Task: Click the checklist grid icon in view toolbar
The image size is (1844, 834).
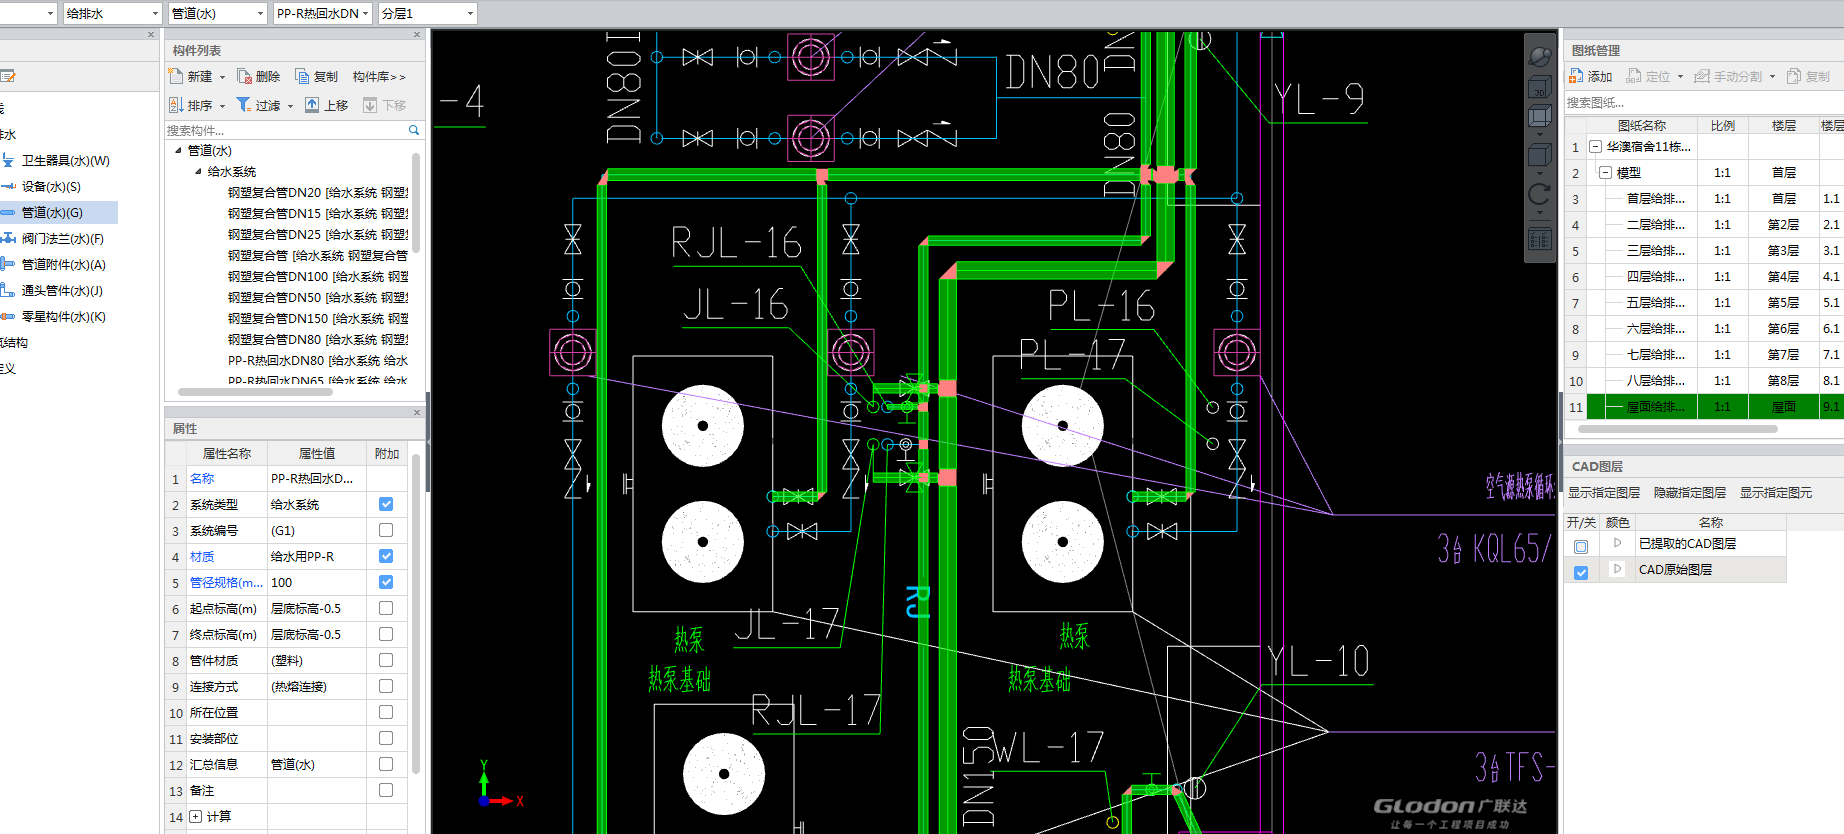Action: point(1540,239)
